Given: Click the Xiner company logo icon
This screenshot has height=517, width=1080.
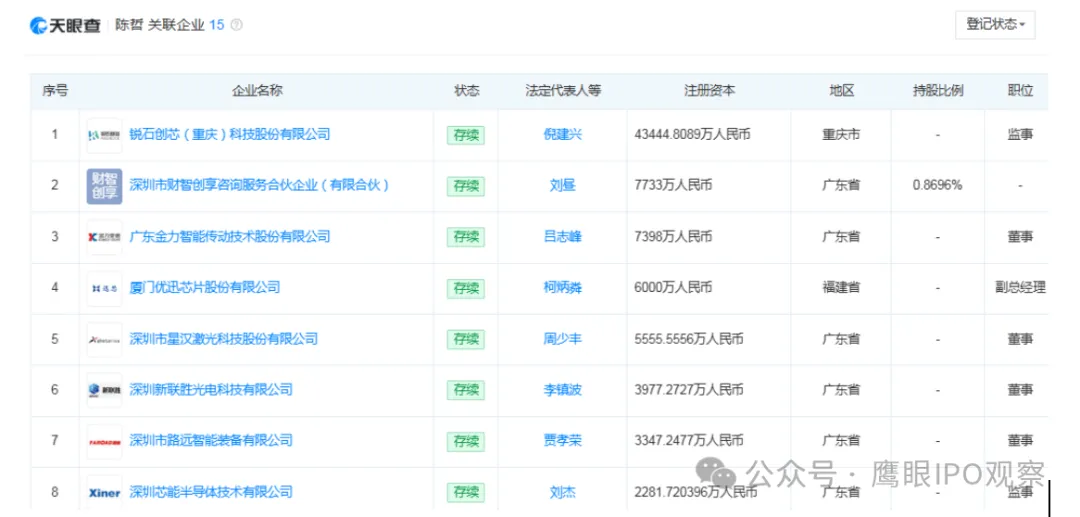Looking at the screenshot, I should tap(104, 492).
